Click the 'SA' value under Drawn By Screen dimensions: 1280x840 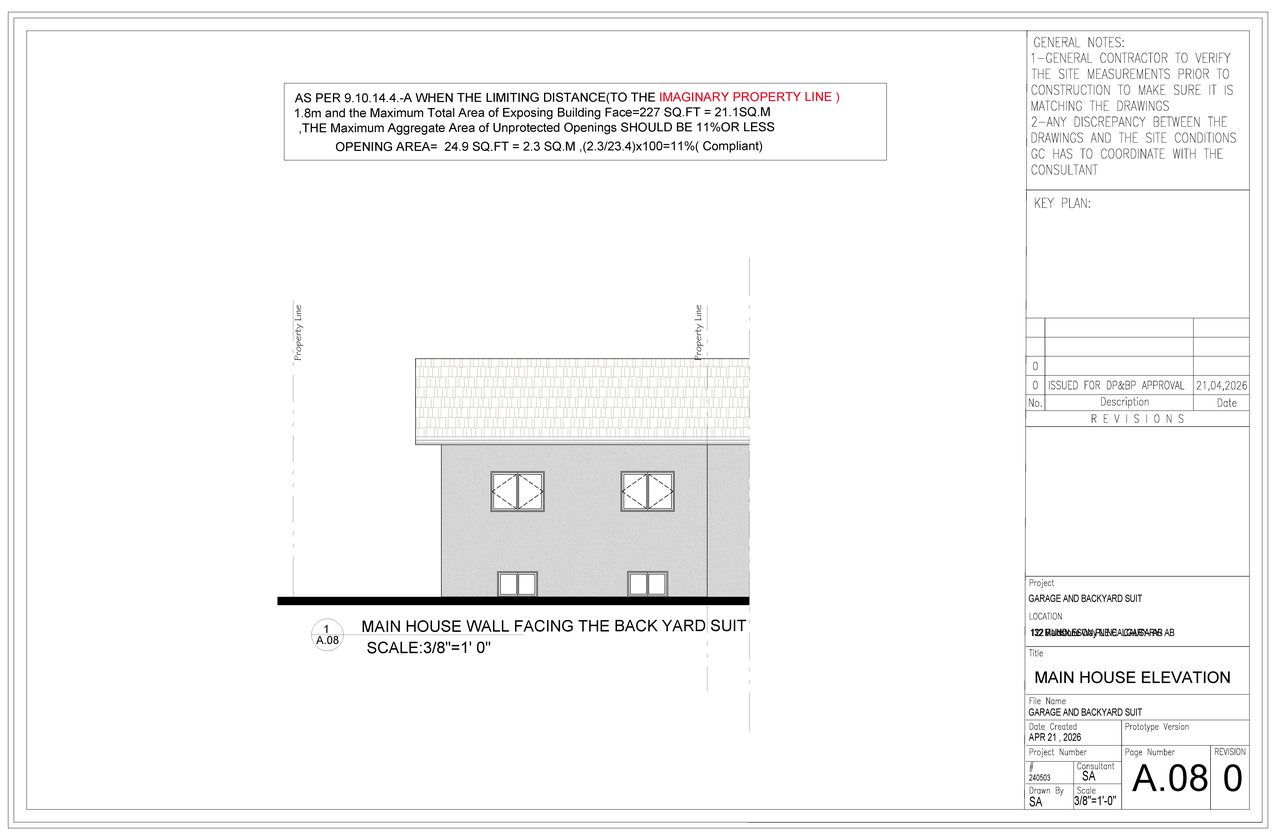click(1036, 802)
